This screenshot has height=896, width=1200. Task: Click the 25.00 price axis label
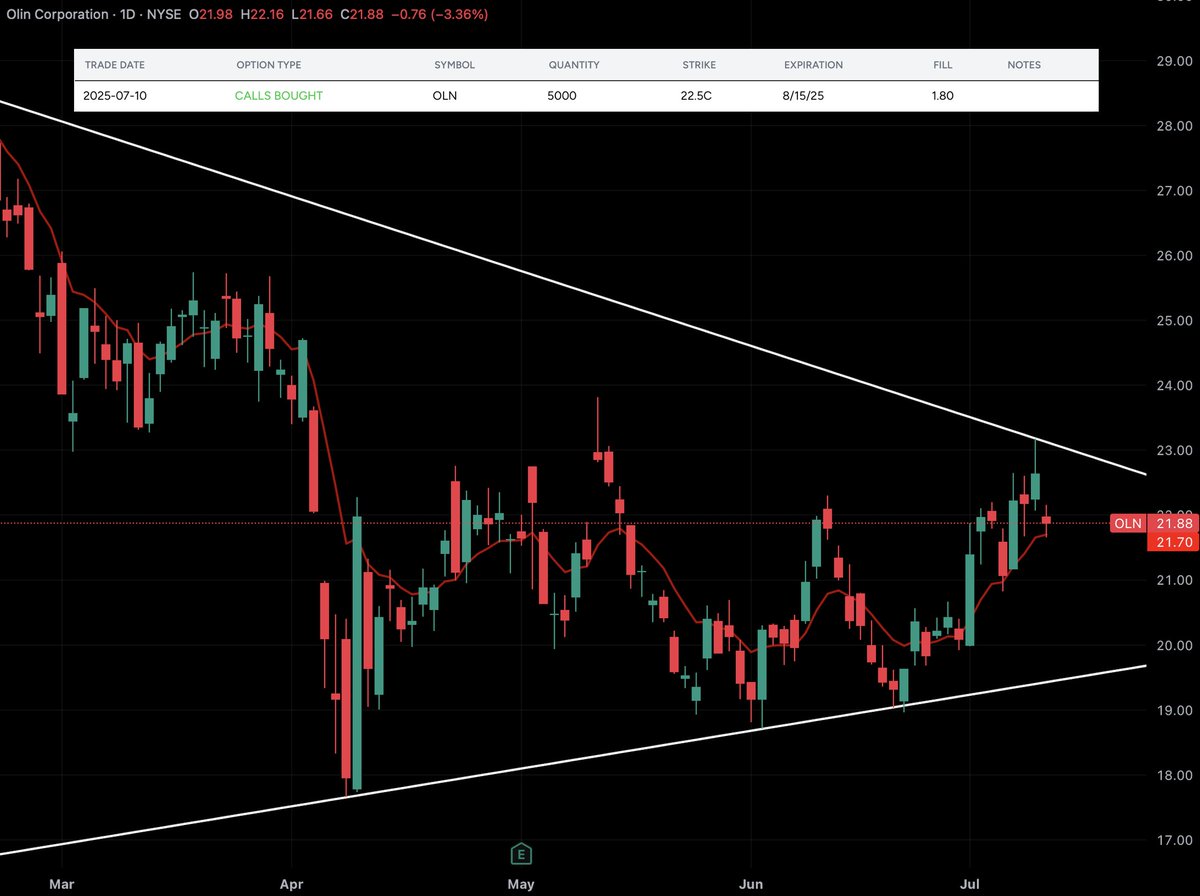click(x=1172, y=321)
